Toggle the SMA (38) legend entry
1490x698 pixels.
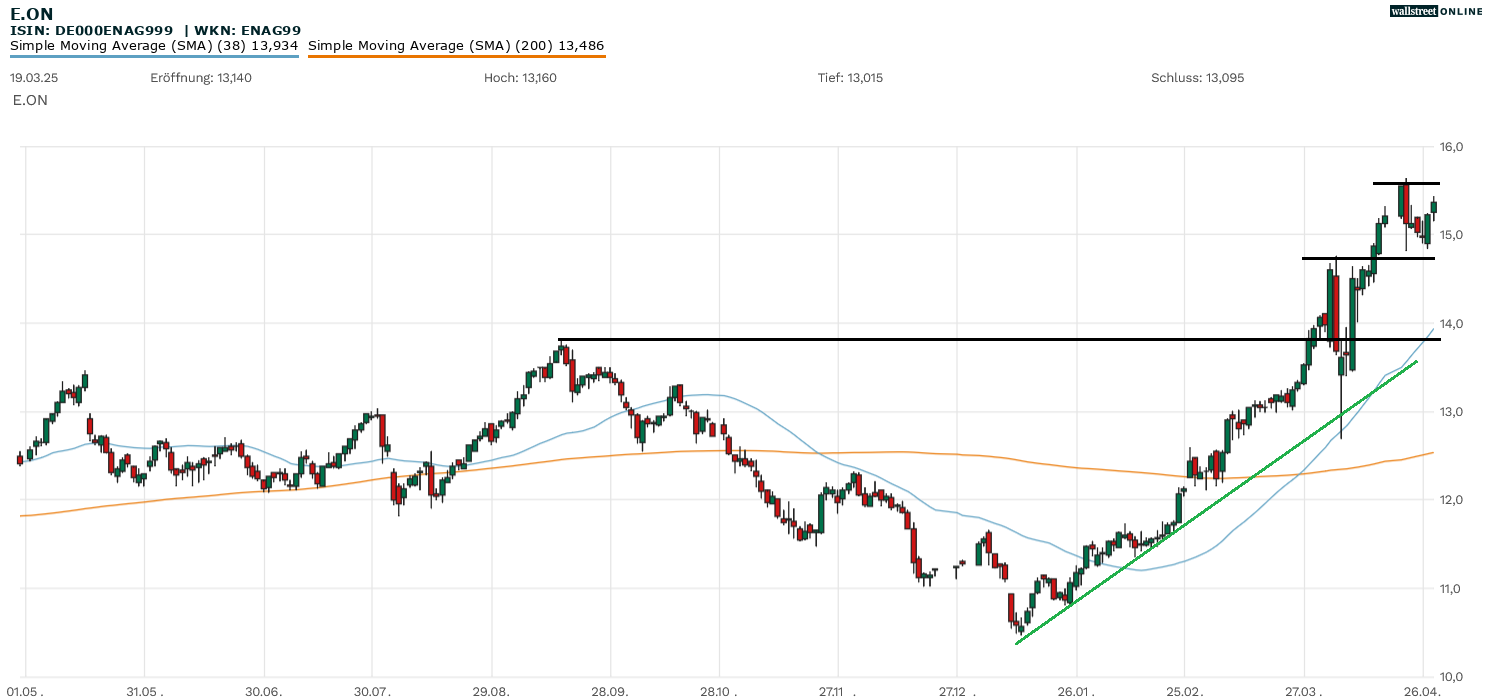click(155, 46)
